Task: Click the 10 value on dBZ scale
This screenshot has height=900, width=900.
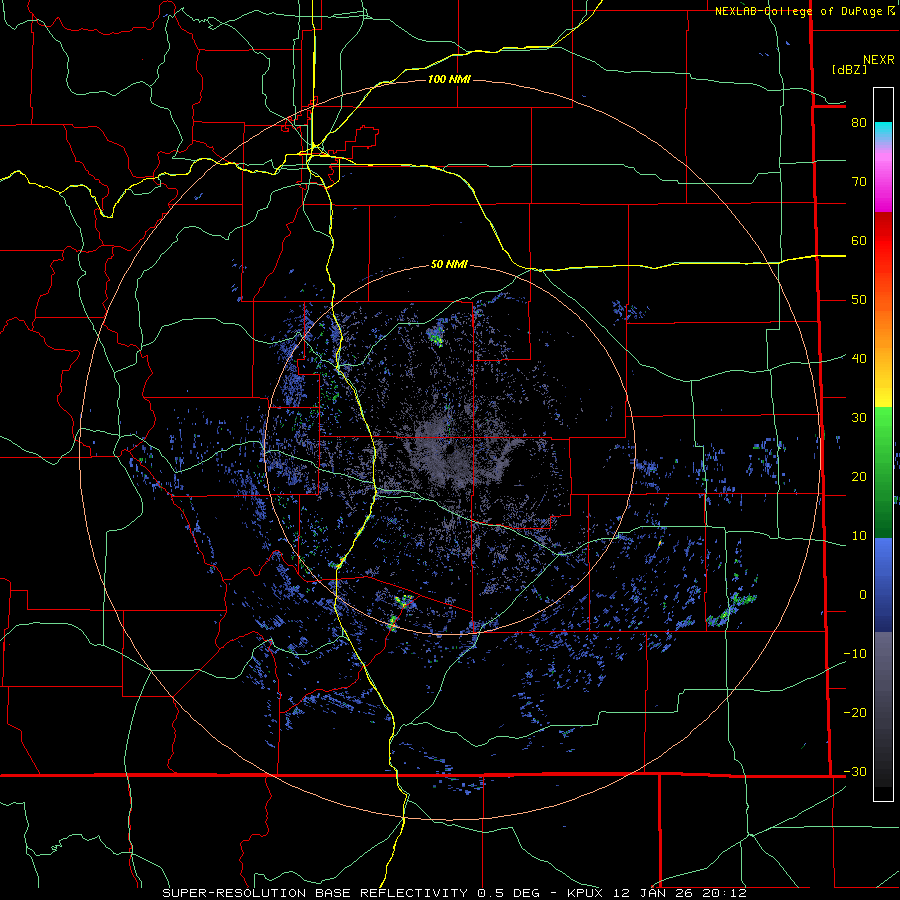Action: click(859, 536)
